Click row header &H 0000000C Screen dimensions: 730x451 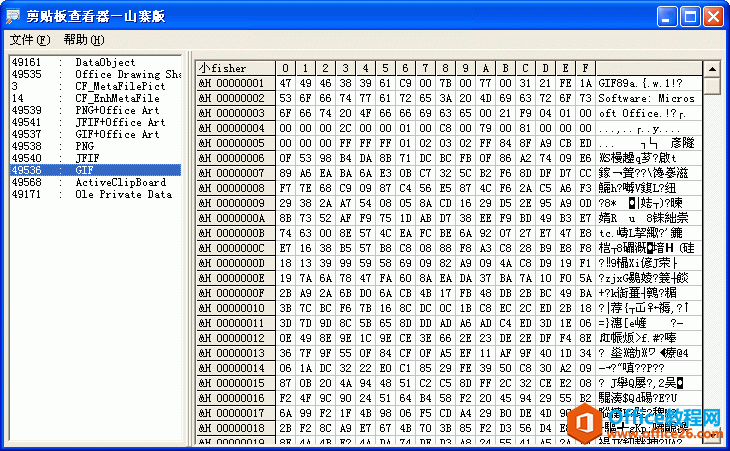[236, 248]
